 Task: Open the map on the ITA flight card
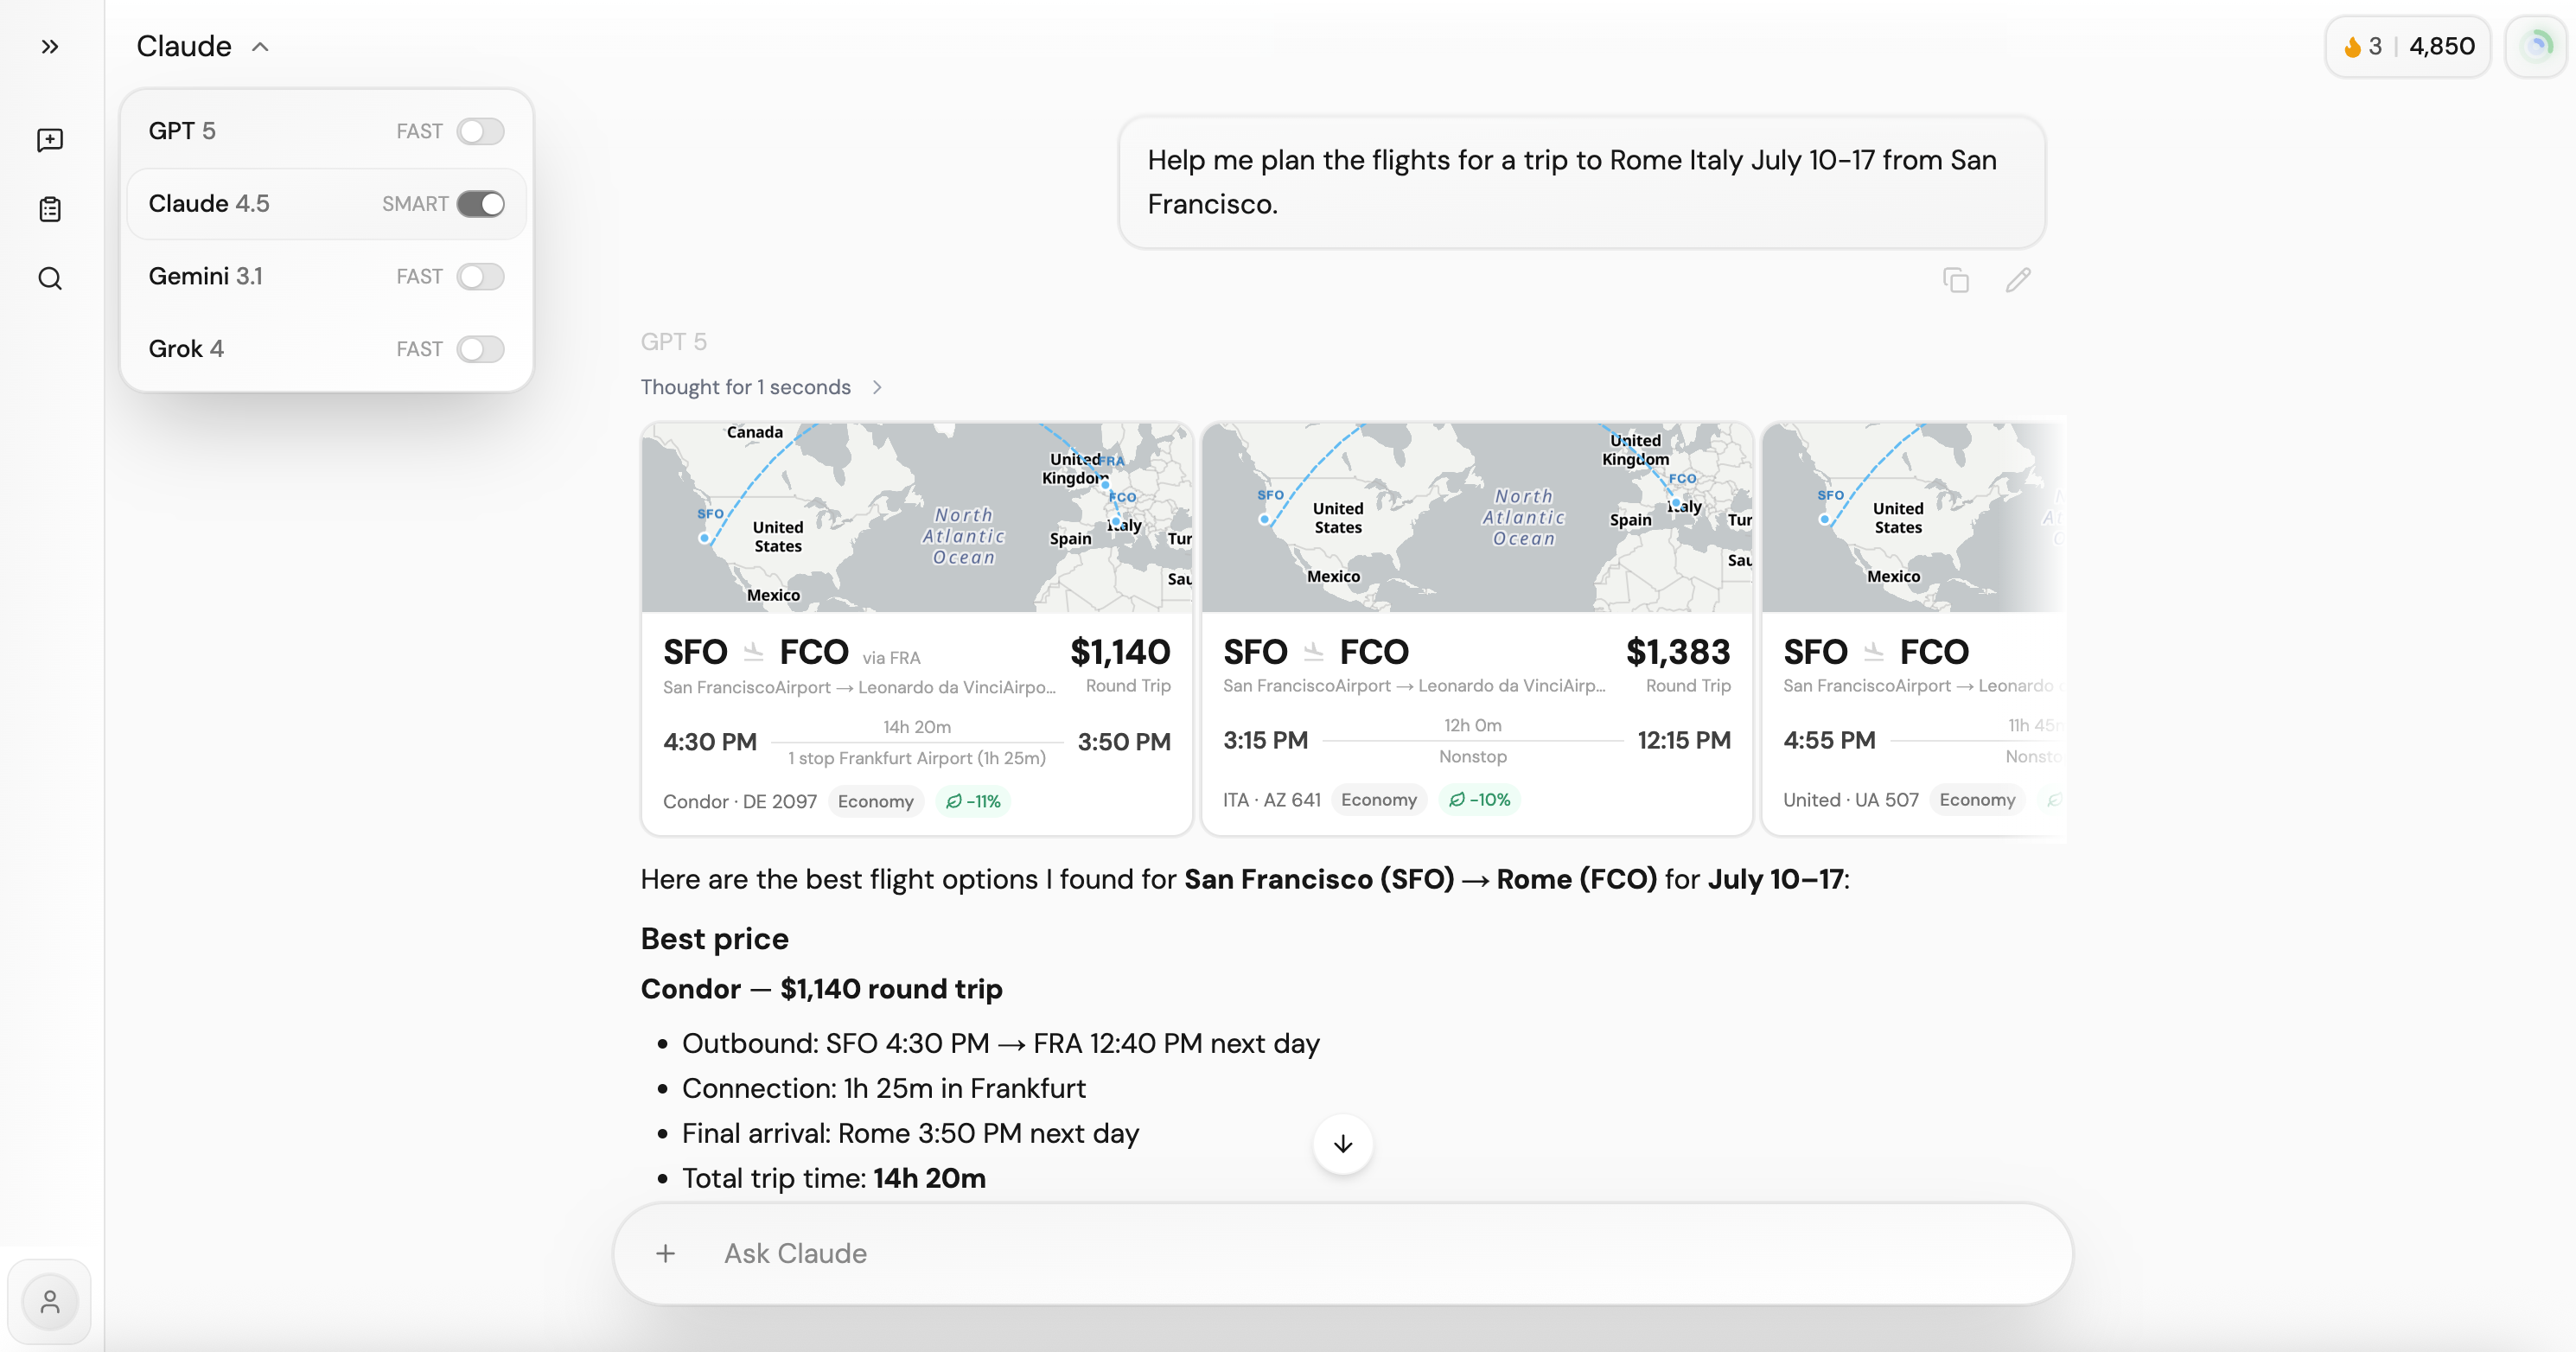pos(1476,518)
